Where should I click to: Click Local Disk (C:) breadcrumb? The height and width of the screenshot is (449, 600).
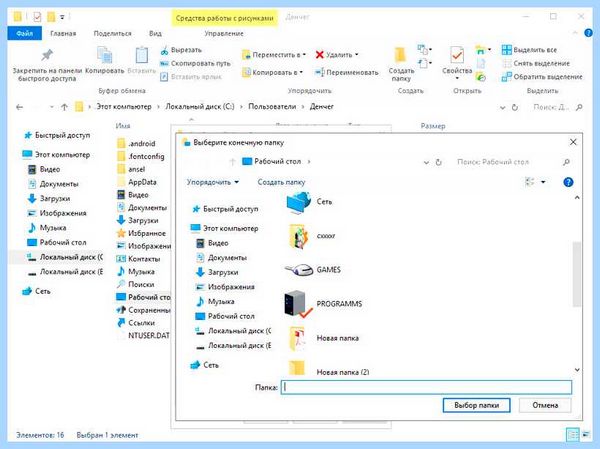pyautogui.click(x=200, y=106)
